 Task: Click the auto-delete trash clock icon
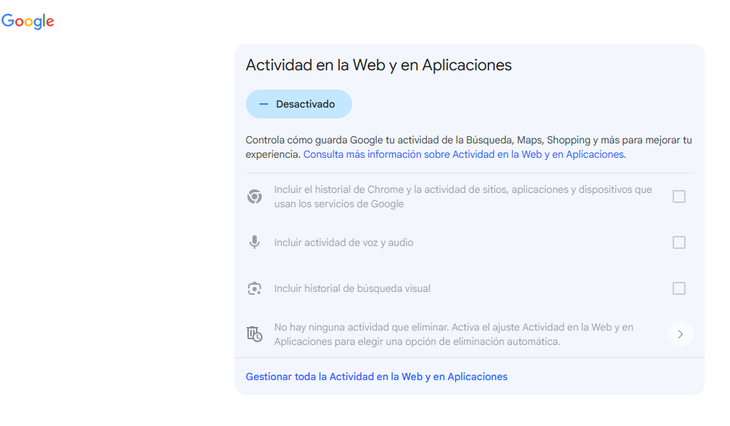pos(254,334)
